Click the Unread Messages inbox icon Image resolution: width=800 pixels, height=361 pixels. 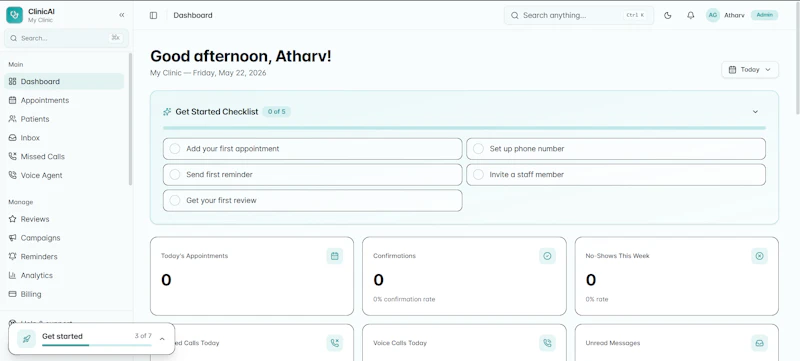click(759, 343)
